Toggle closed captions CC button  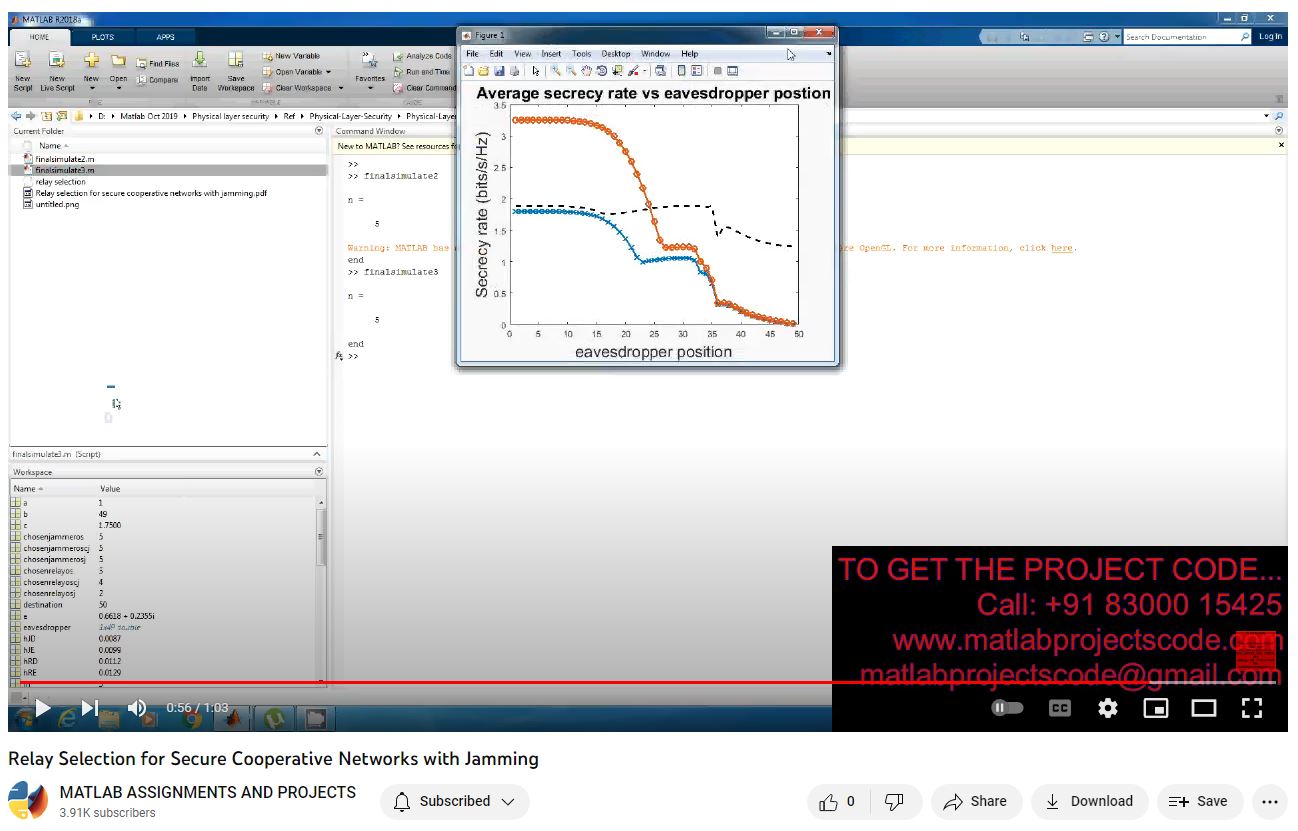tap(1059, 708)
